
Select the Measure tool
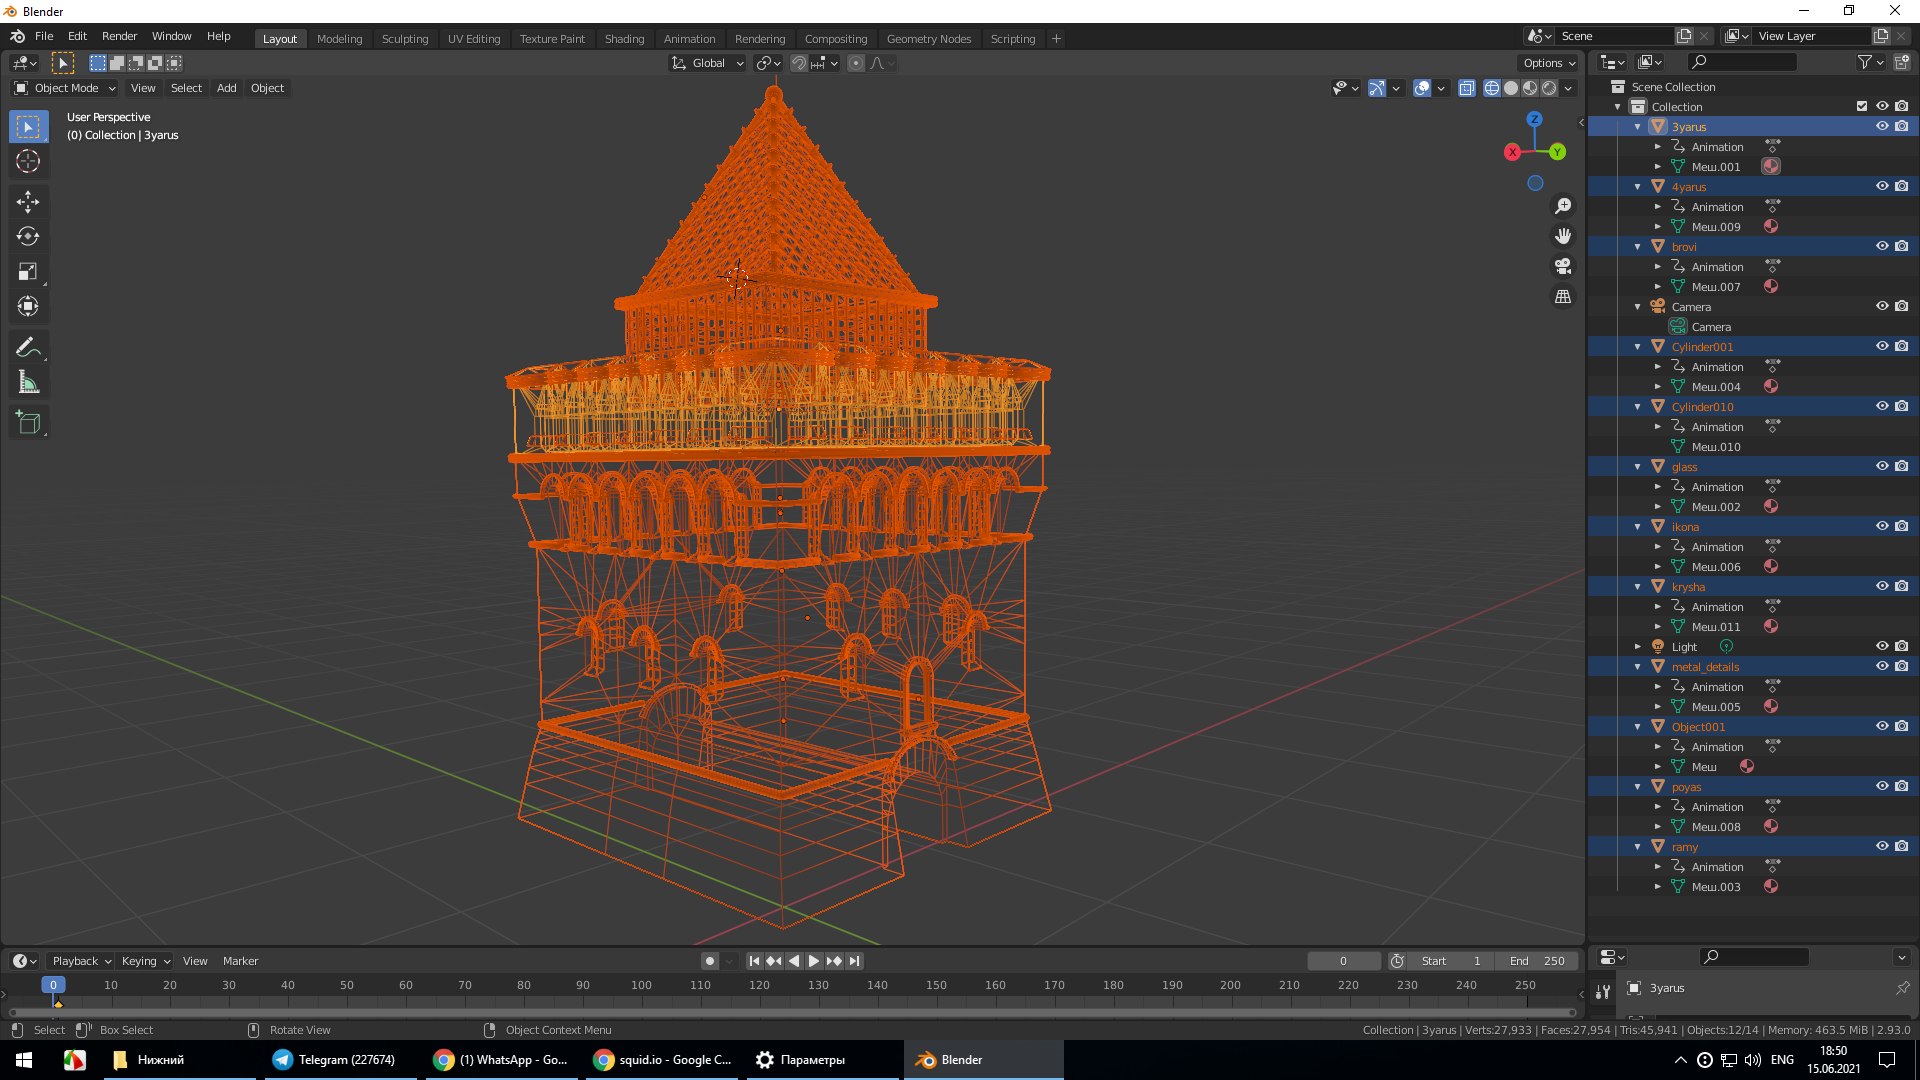pyautogui.click(x=28, y=383)
